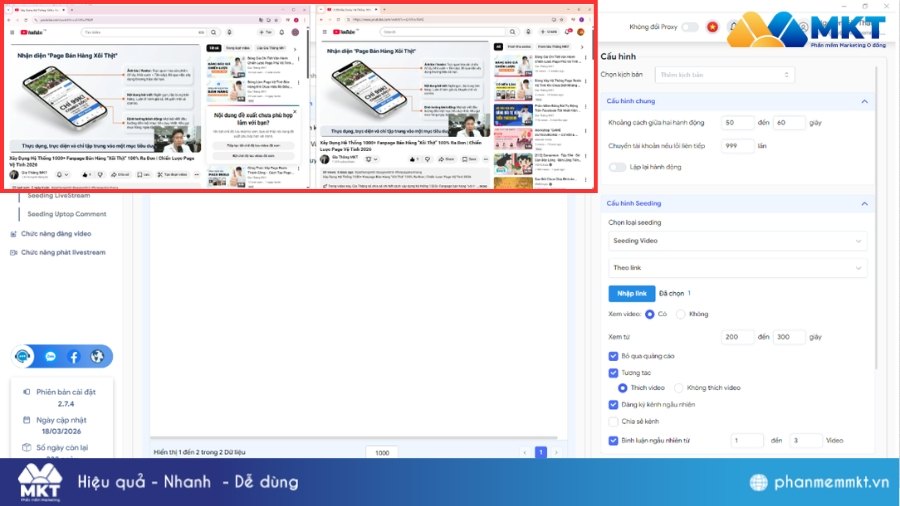Click the search magnifier in right YouTube window
Viewport: 900px width, 506px height.
coord(512,32)
